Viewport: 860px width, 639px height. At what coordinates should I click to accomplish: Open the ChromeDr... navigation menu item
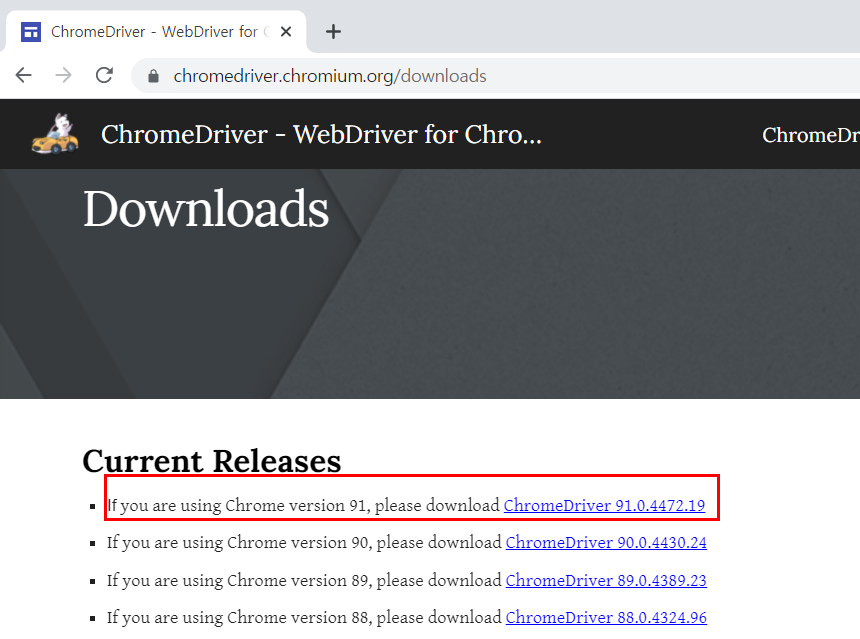(811, 135)
